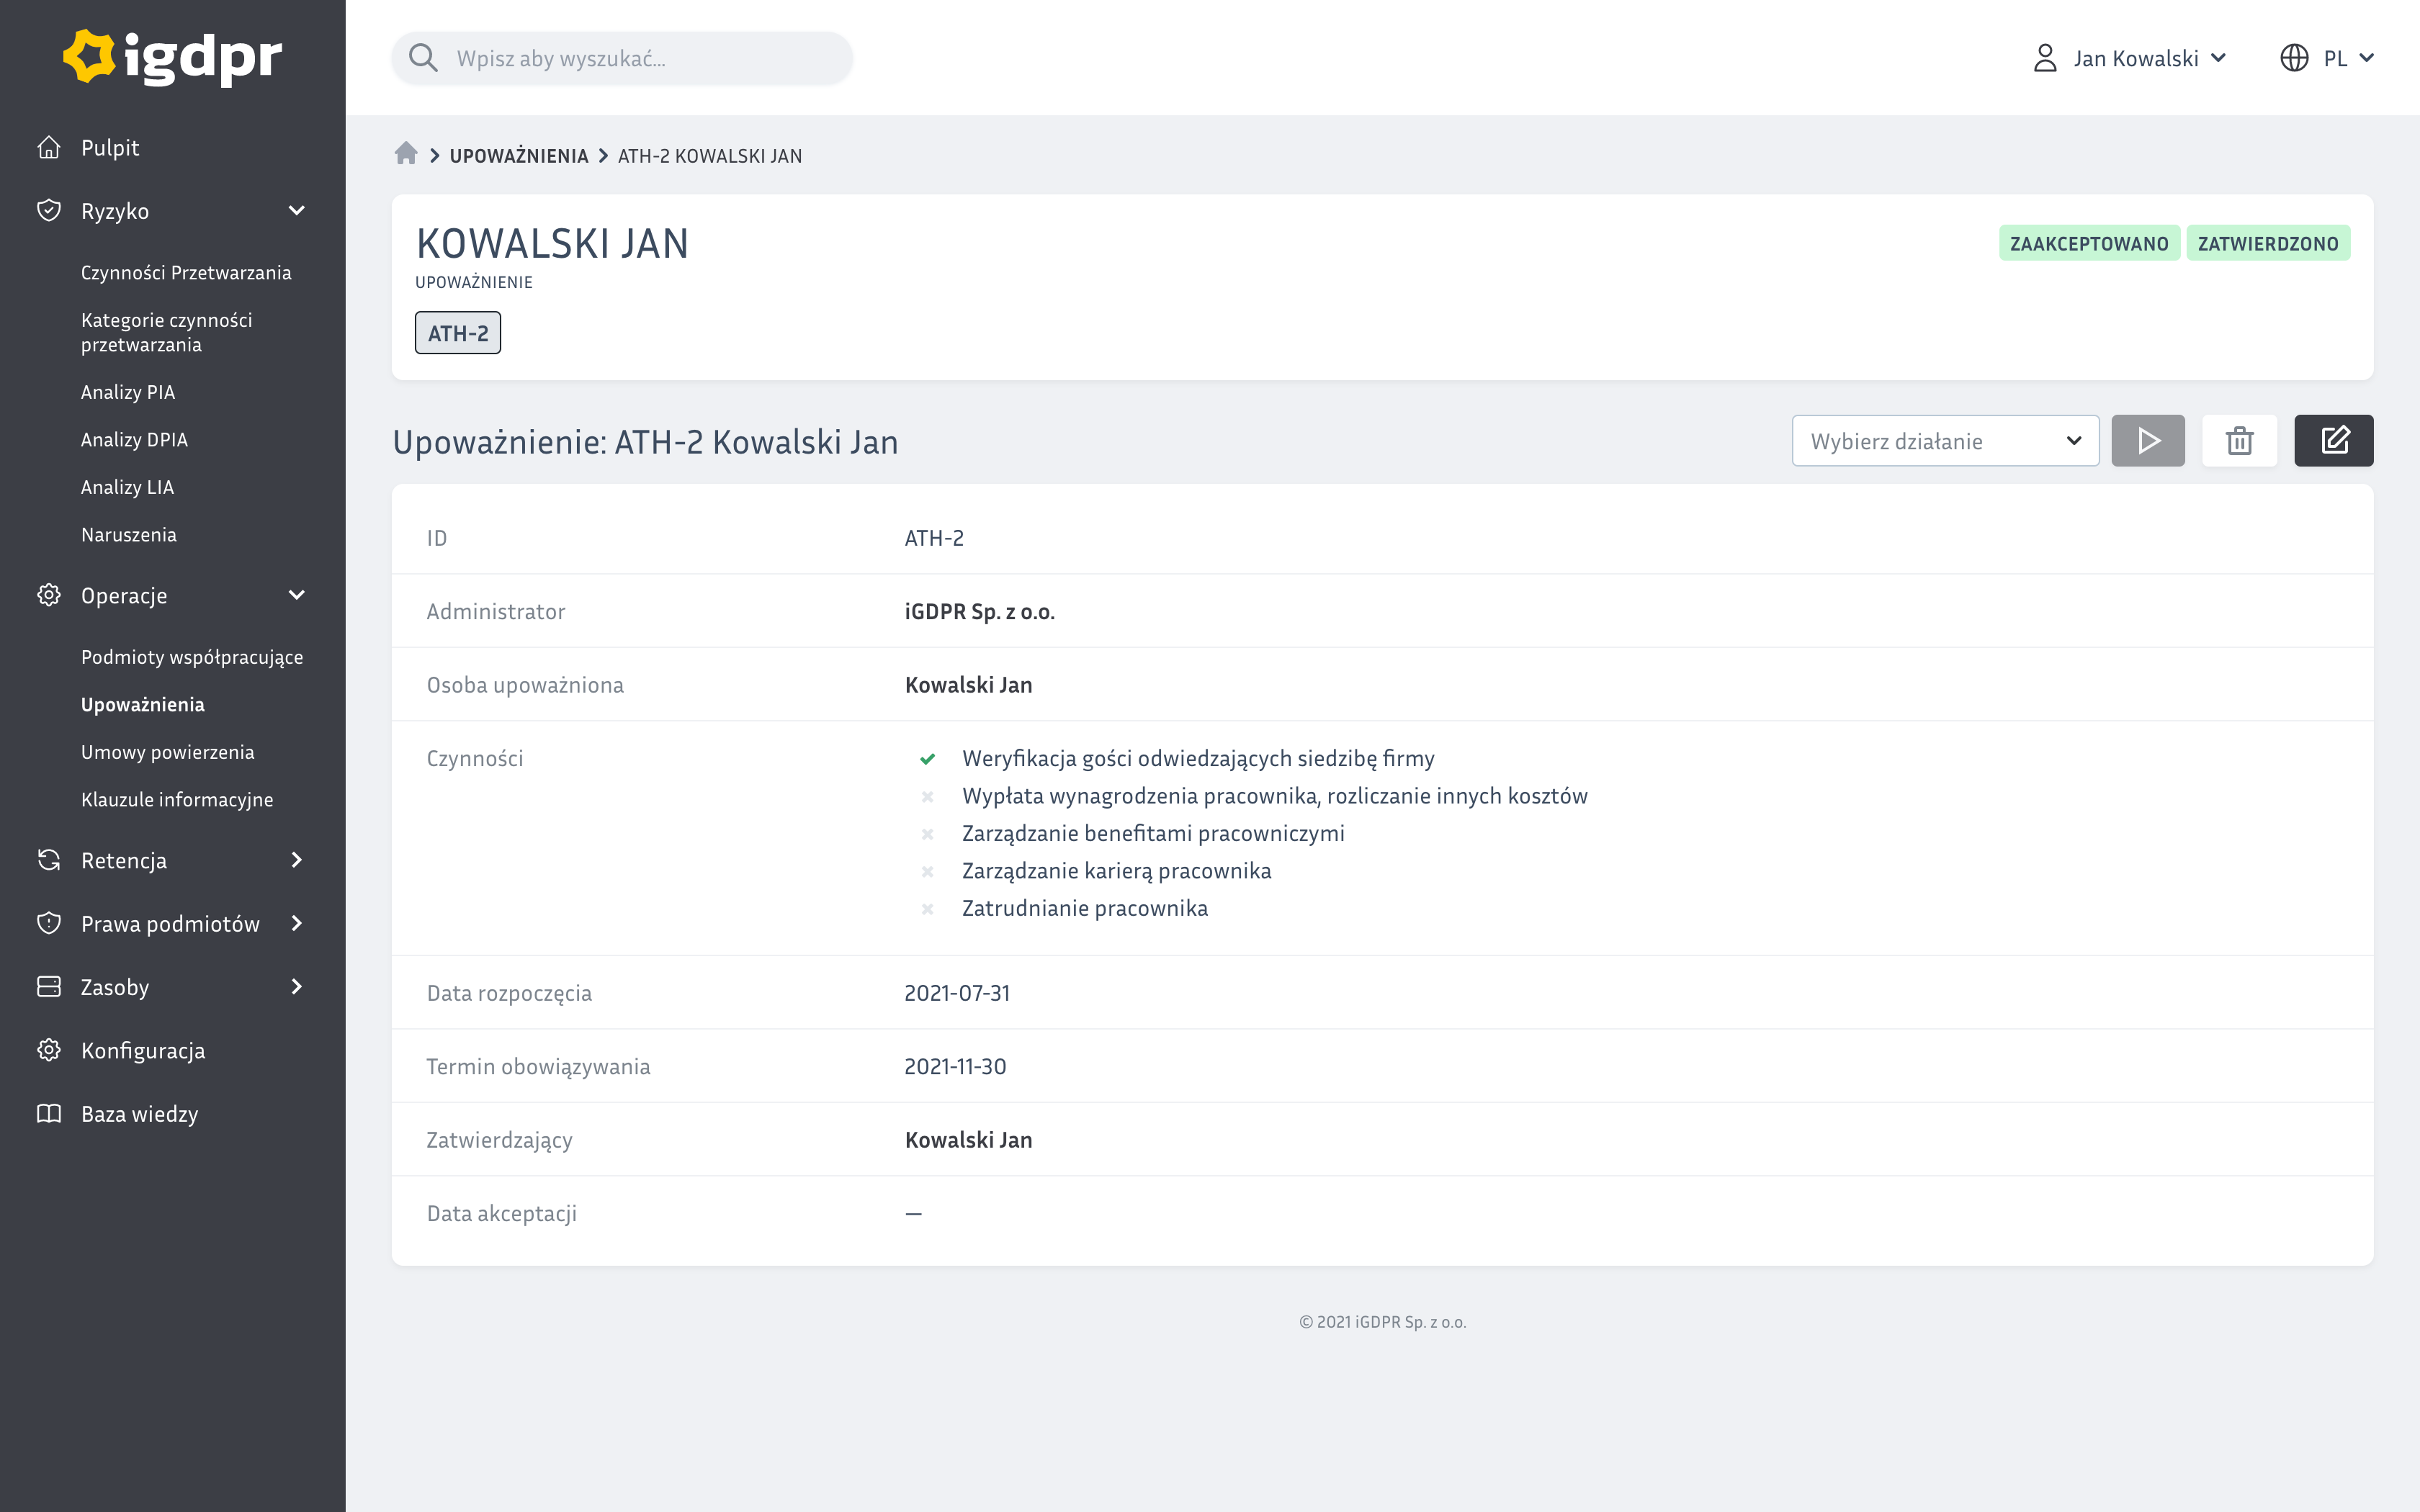Click the Zasoby storage icon
The height and width of the screenshot is (1512, 2420).
pos(49,987)
